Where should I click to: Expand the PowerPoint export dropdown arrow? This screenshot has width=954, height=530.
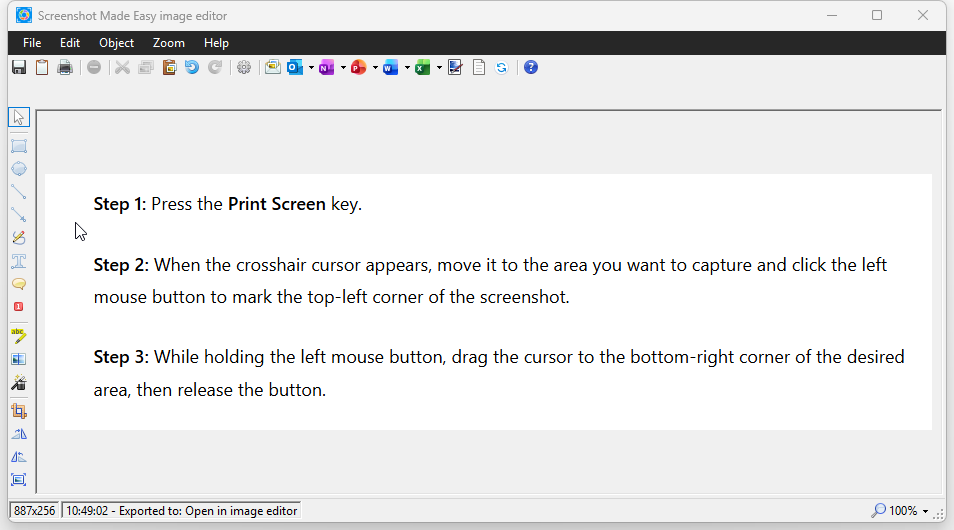coord(375,68)
